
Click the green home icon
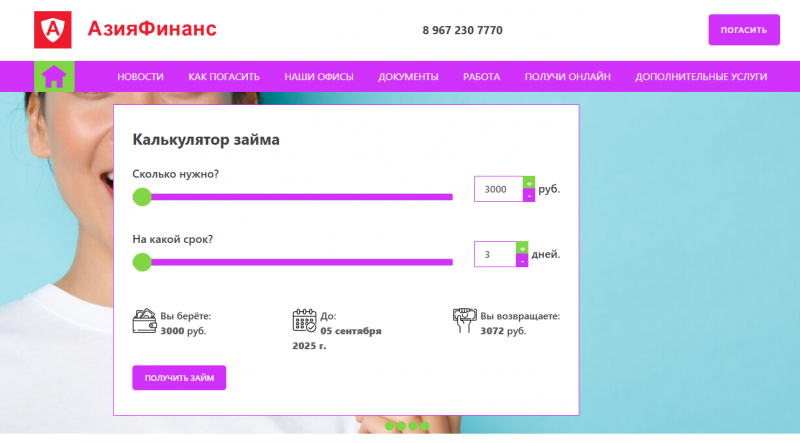pyautogui.click(x=54, y=76)
